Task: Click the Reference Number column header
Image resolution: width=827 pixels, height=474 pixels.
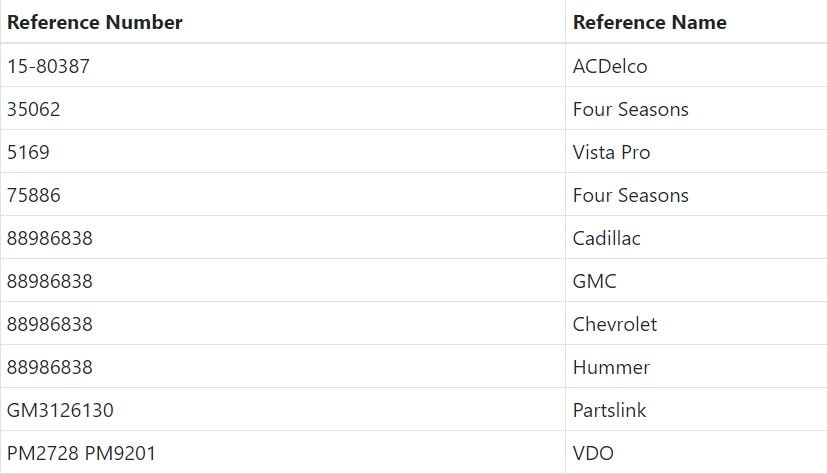Action: click(95, 22)
